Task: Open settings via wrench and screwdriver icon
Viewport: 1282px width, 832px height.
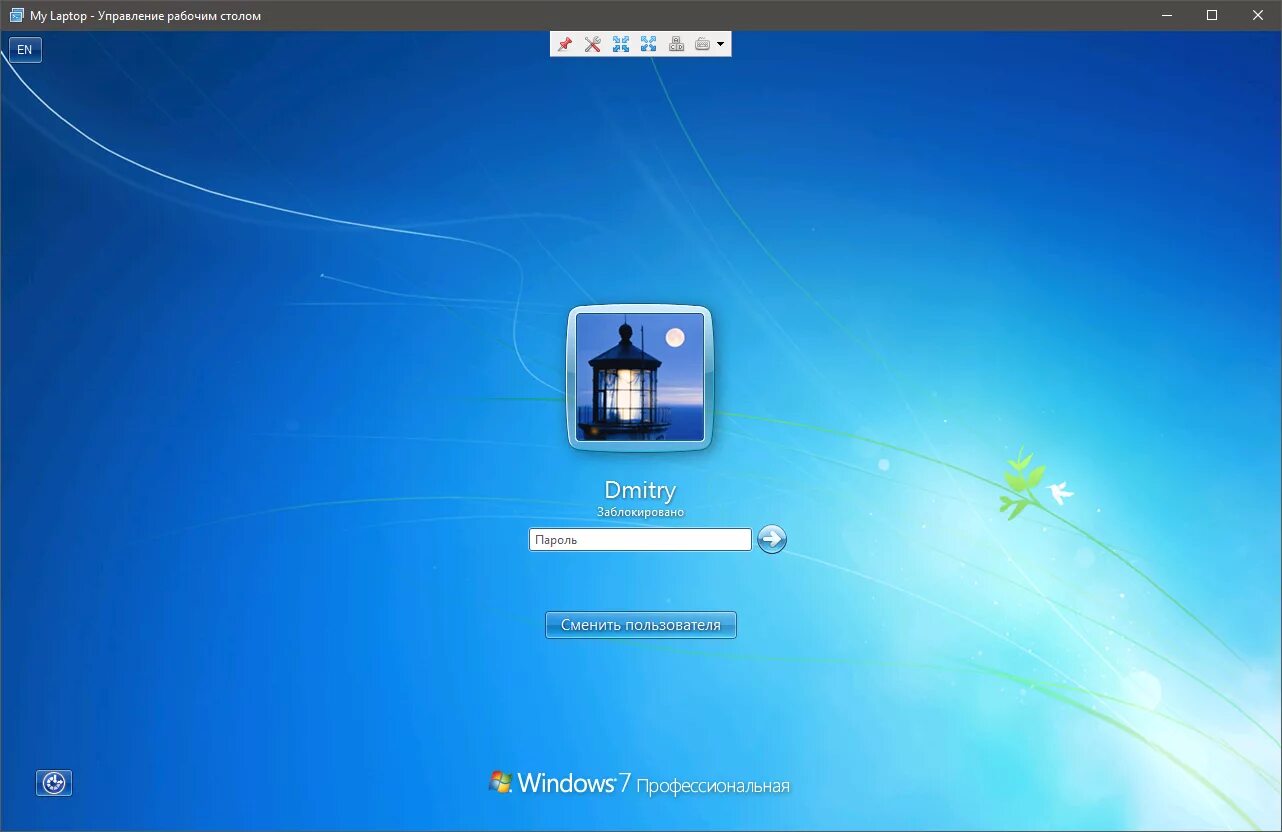Action: pyautogui.click(x=593, y=44)
